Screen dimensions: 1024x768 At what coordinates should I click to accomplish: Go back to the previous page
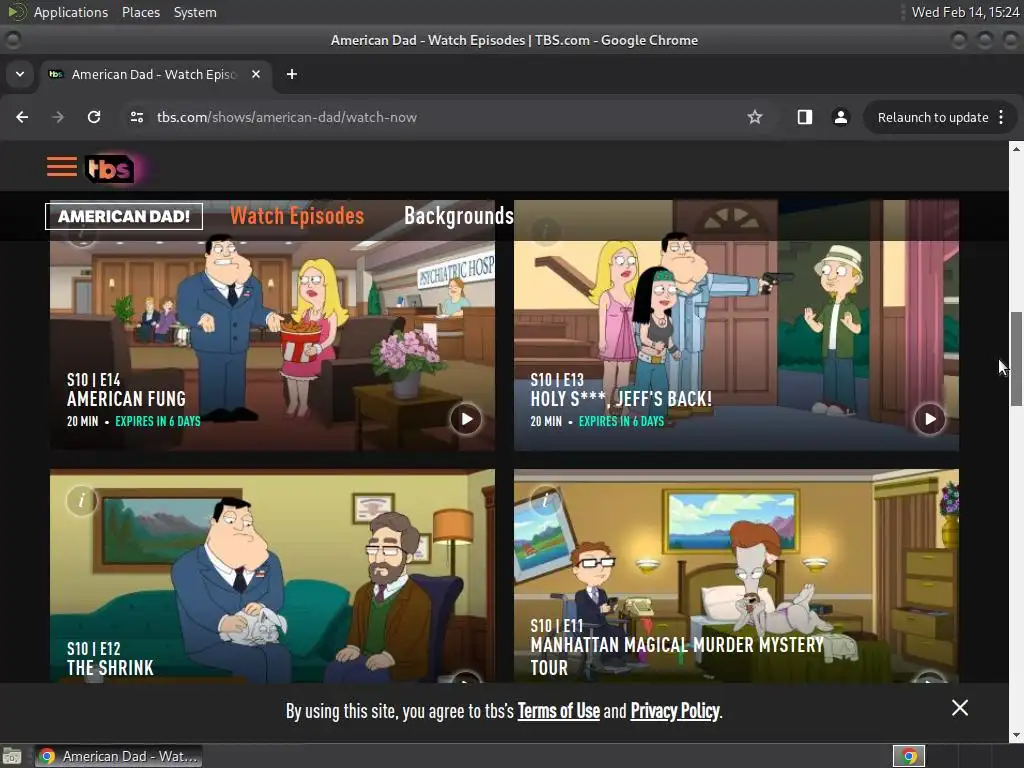click(22, 117)
